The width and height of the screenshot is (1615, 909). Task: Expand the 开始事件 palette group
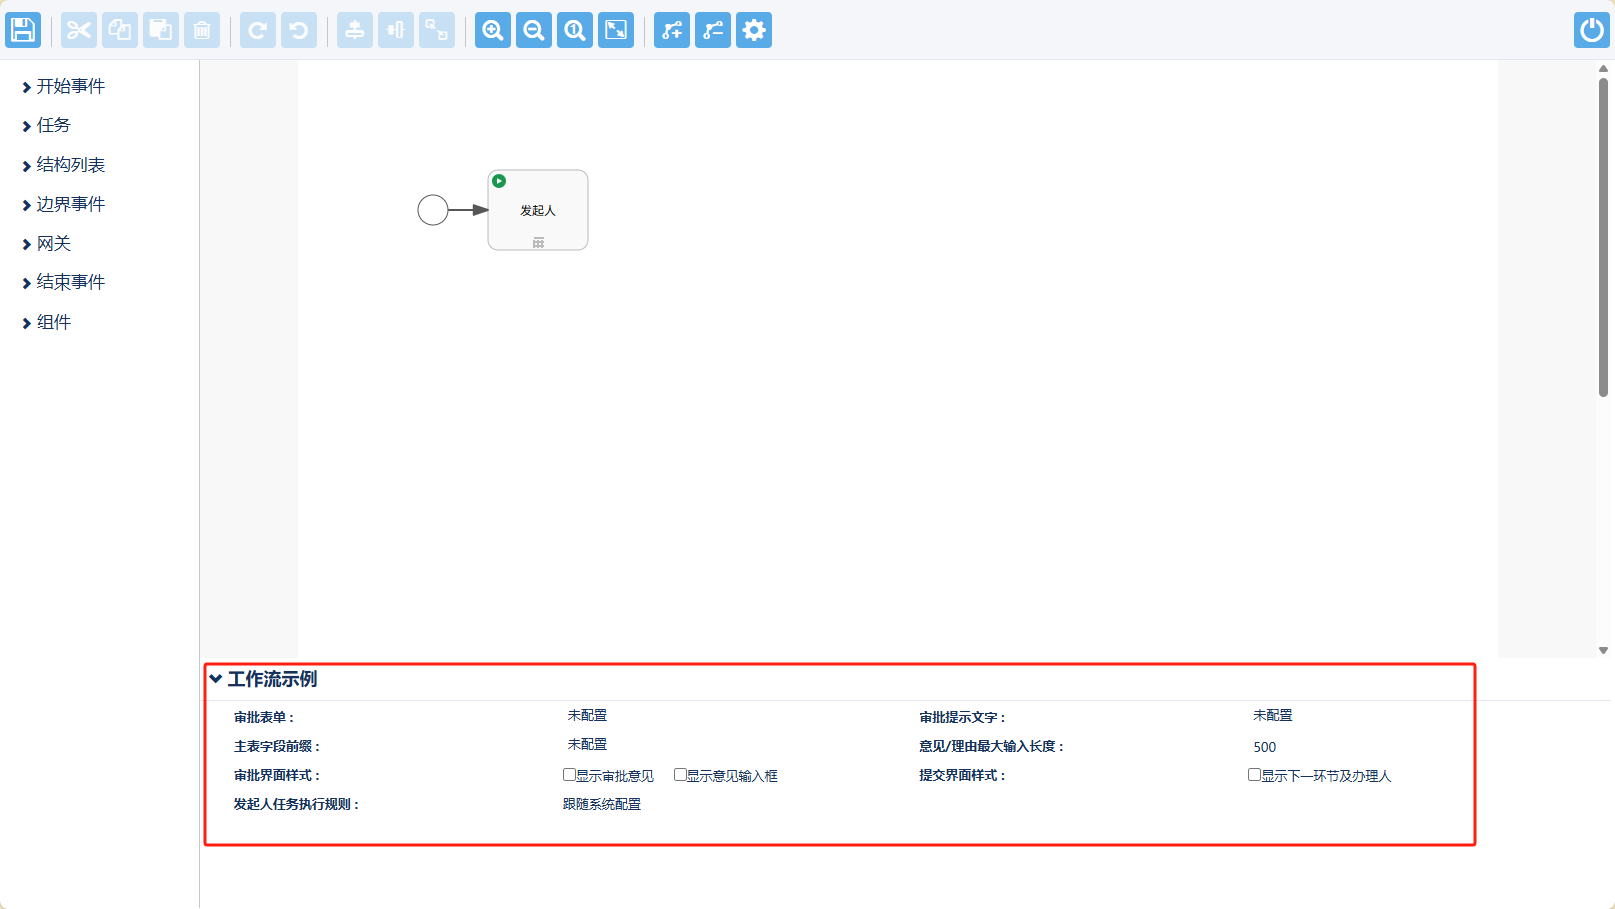pyautogui.click(x=70, y=87)
